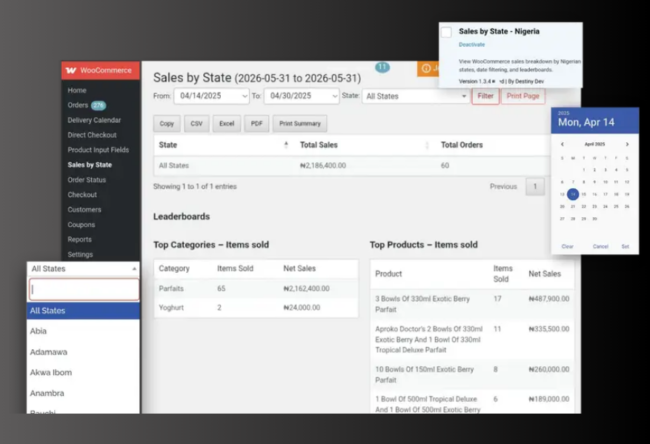This screenshot has width=650, height=444.
Task: Click Cancel in date picker
Action: click(600, 246)
